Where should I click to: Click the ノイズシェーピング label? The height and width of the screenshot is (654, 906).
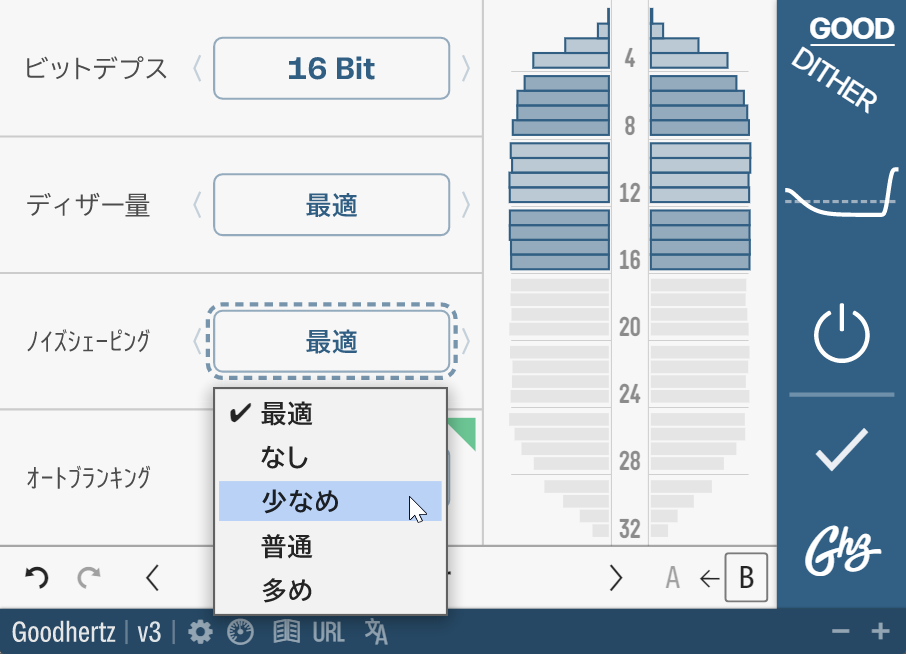point(88,341)
